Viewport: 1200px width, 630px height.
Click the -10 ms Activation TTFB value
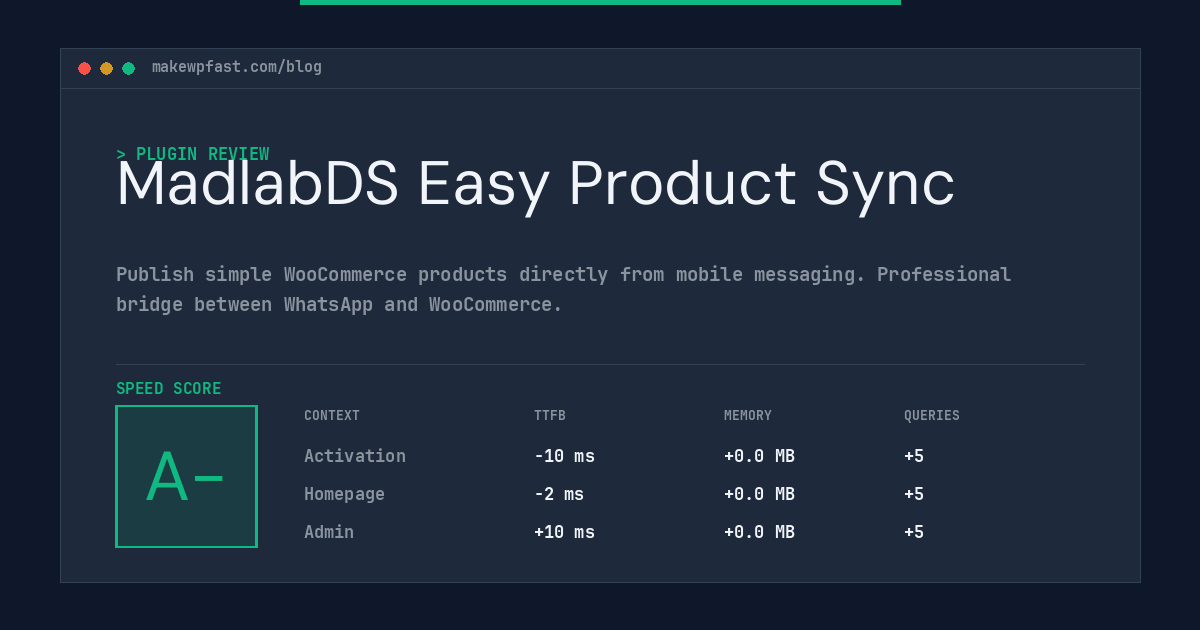point(564,456)
